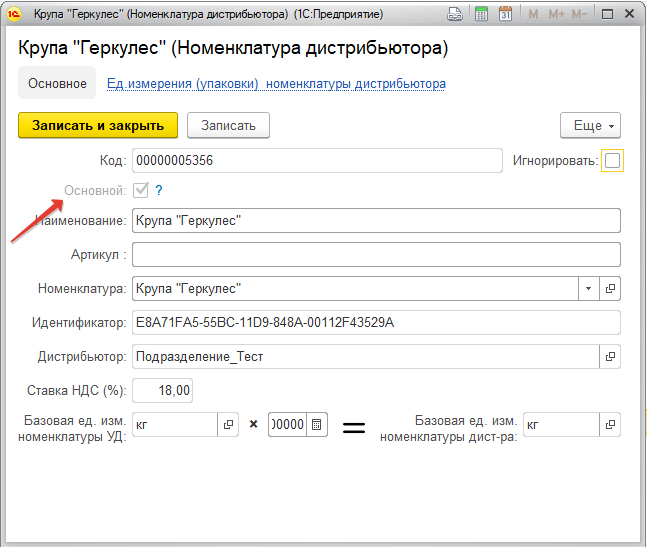The width and height of the screenshot is (647, 547).
Task: Open Ед.измерения (упаковки) номенклатуры дистрибьютора link
Action: pyautogui.click(x=276, y=84)
